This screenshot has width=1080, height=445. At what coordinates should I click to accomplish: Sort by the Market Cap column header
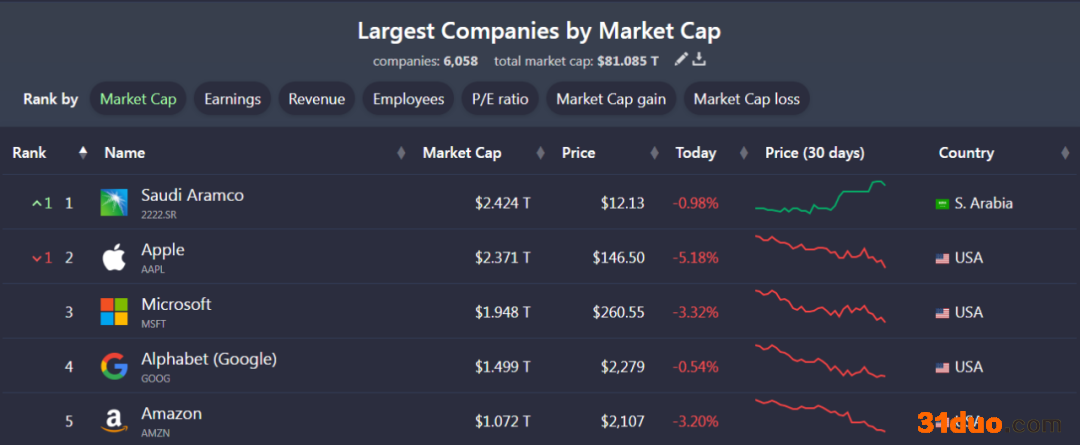tap(462, 153)
